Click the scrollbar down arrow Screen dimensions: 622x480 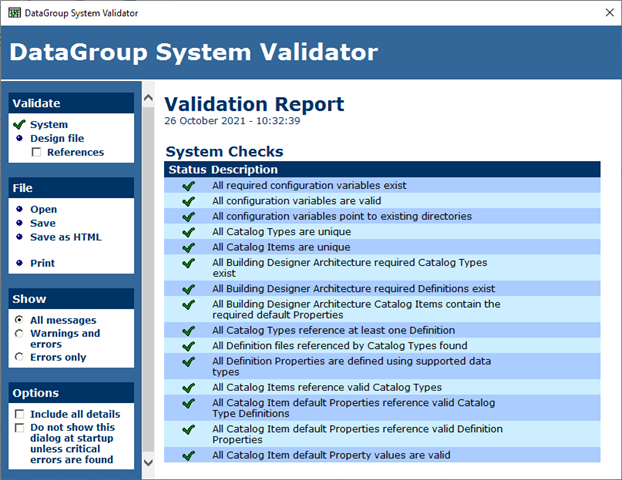pyautogui.click(x=148, y=463)
